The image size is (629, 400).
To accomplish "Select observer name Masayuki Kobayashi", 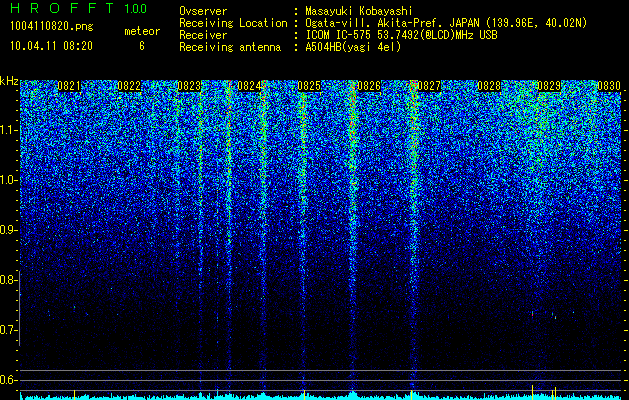I will click(359, 11).
